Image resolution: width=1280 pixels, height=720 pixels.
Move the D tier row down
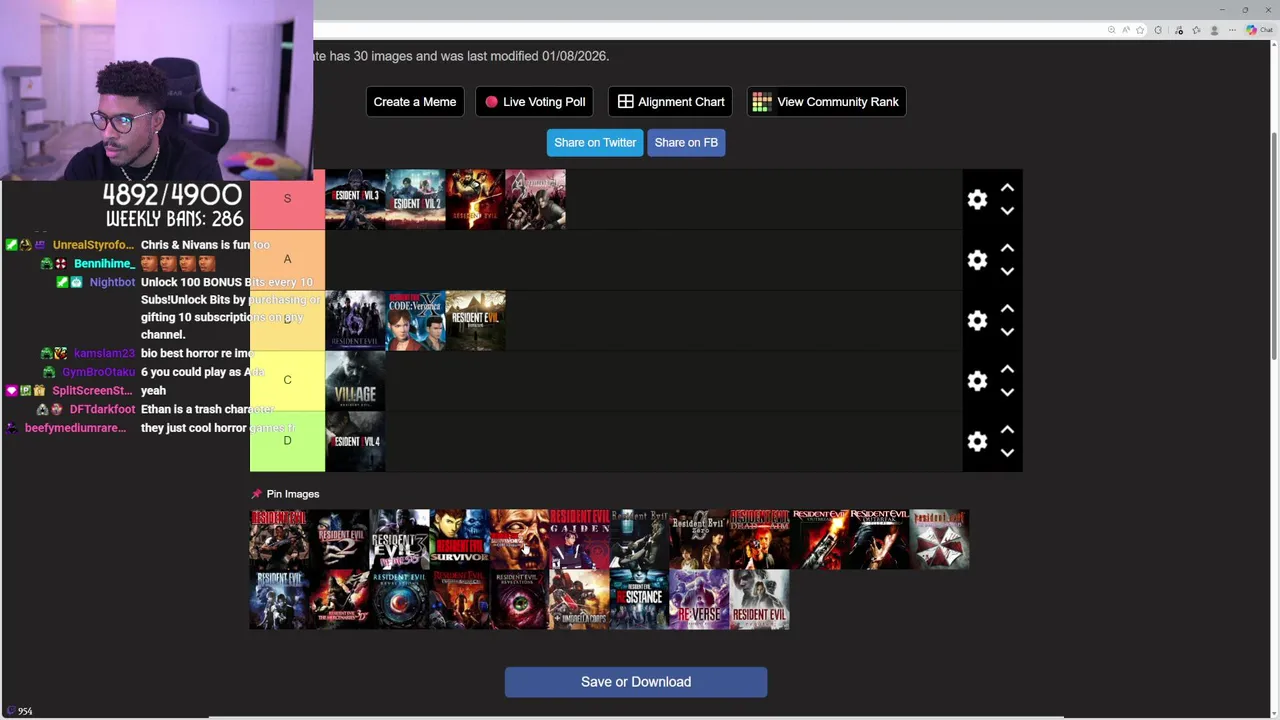click(1007, 453)
